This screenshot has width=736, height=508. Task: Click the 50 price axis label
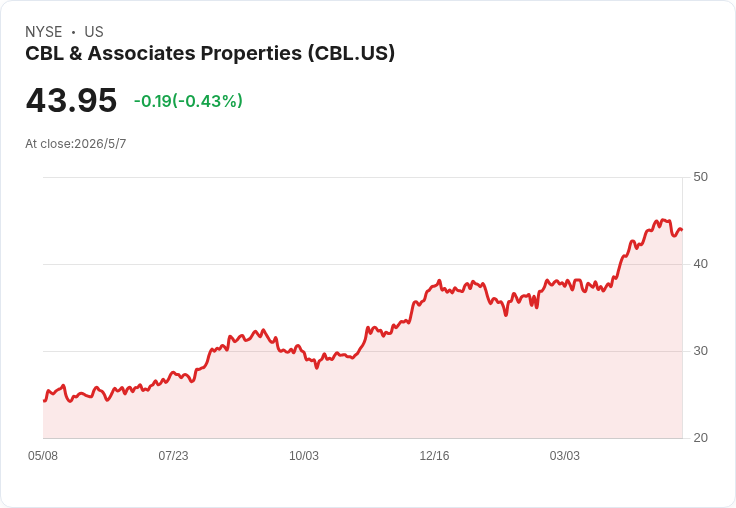pyautogui.click(x=700, y=177)
